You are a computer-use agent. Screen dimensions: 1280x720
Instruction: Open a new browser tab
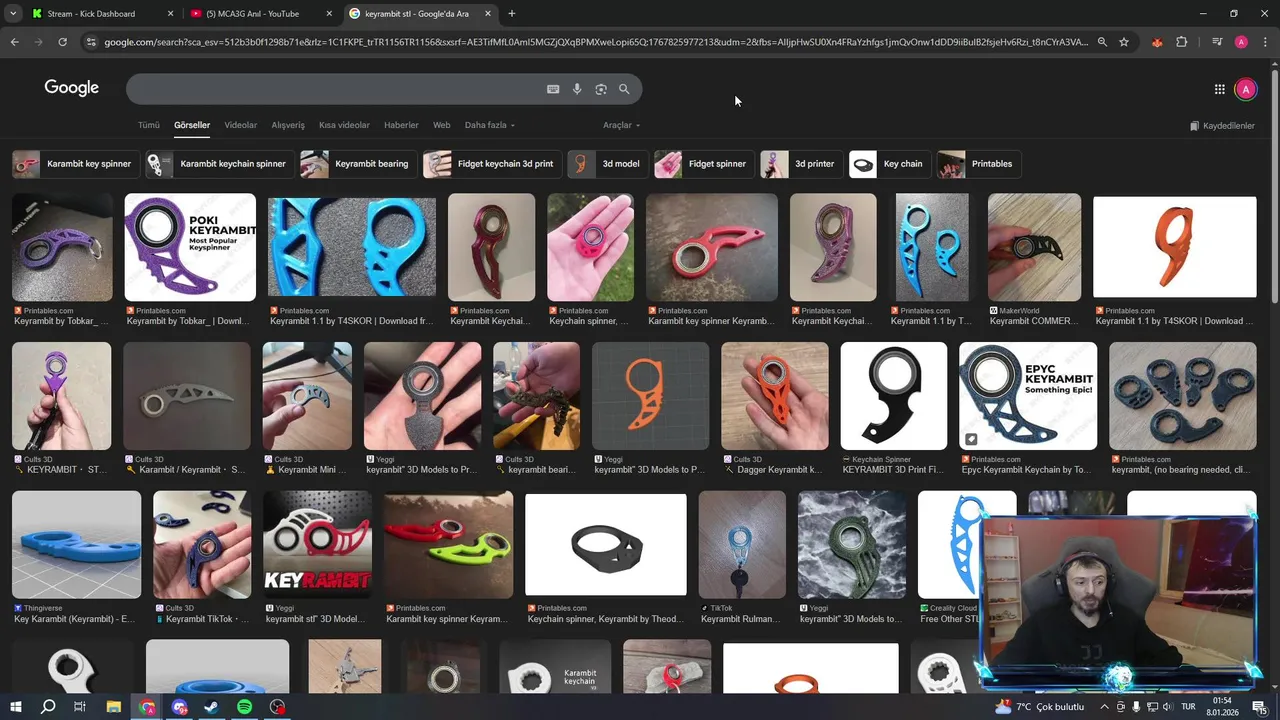tap(512, 14)
